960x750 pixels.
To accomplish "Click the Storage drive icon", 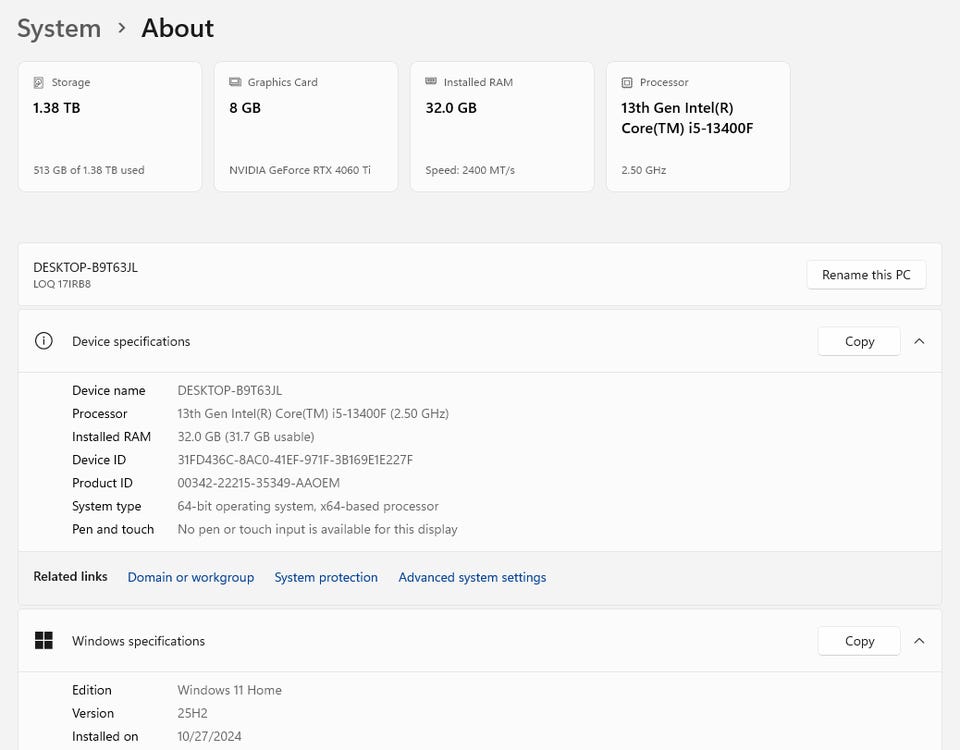I will tap(39, 83).
